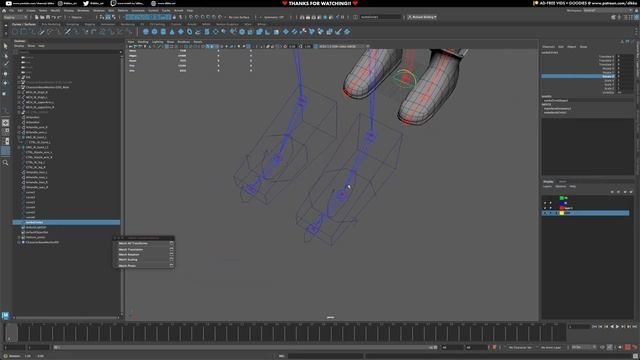Screen dimensions: 640x360
Task: Switch to the Poly Modeling shelf tab
Action: pyautogui.click(x=51, y=24)
